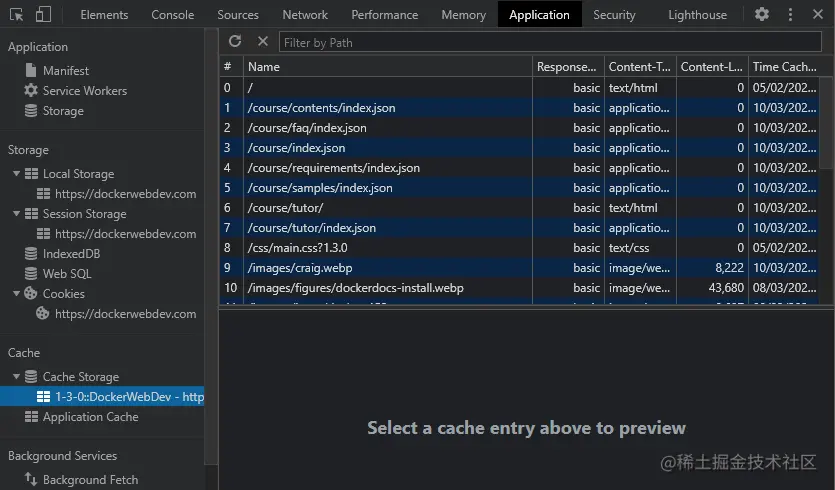This screenshot has height=490, width=835.
Task: Select the /images/craig.webp cache row
Action: (x=300, y=268)
